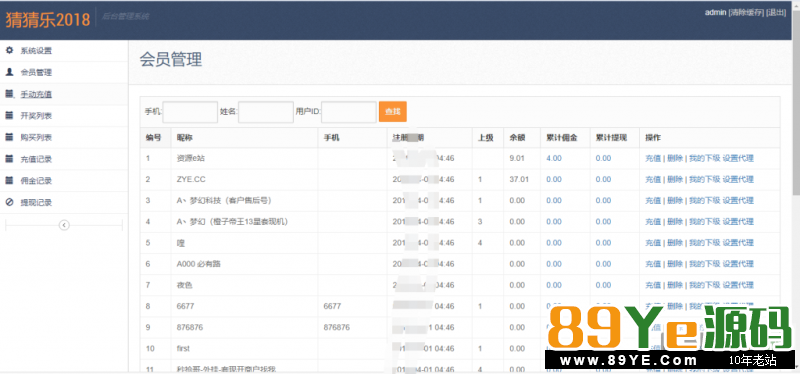The width and height of the screenshot is (800, 374).
Task: Click the vertical page scrollbar
Action: 796,187
